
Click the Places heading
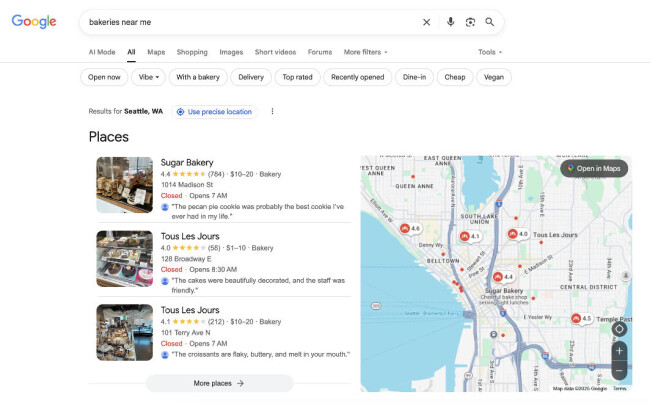point(109,137)
